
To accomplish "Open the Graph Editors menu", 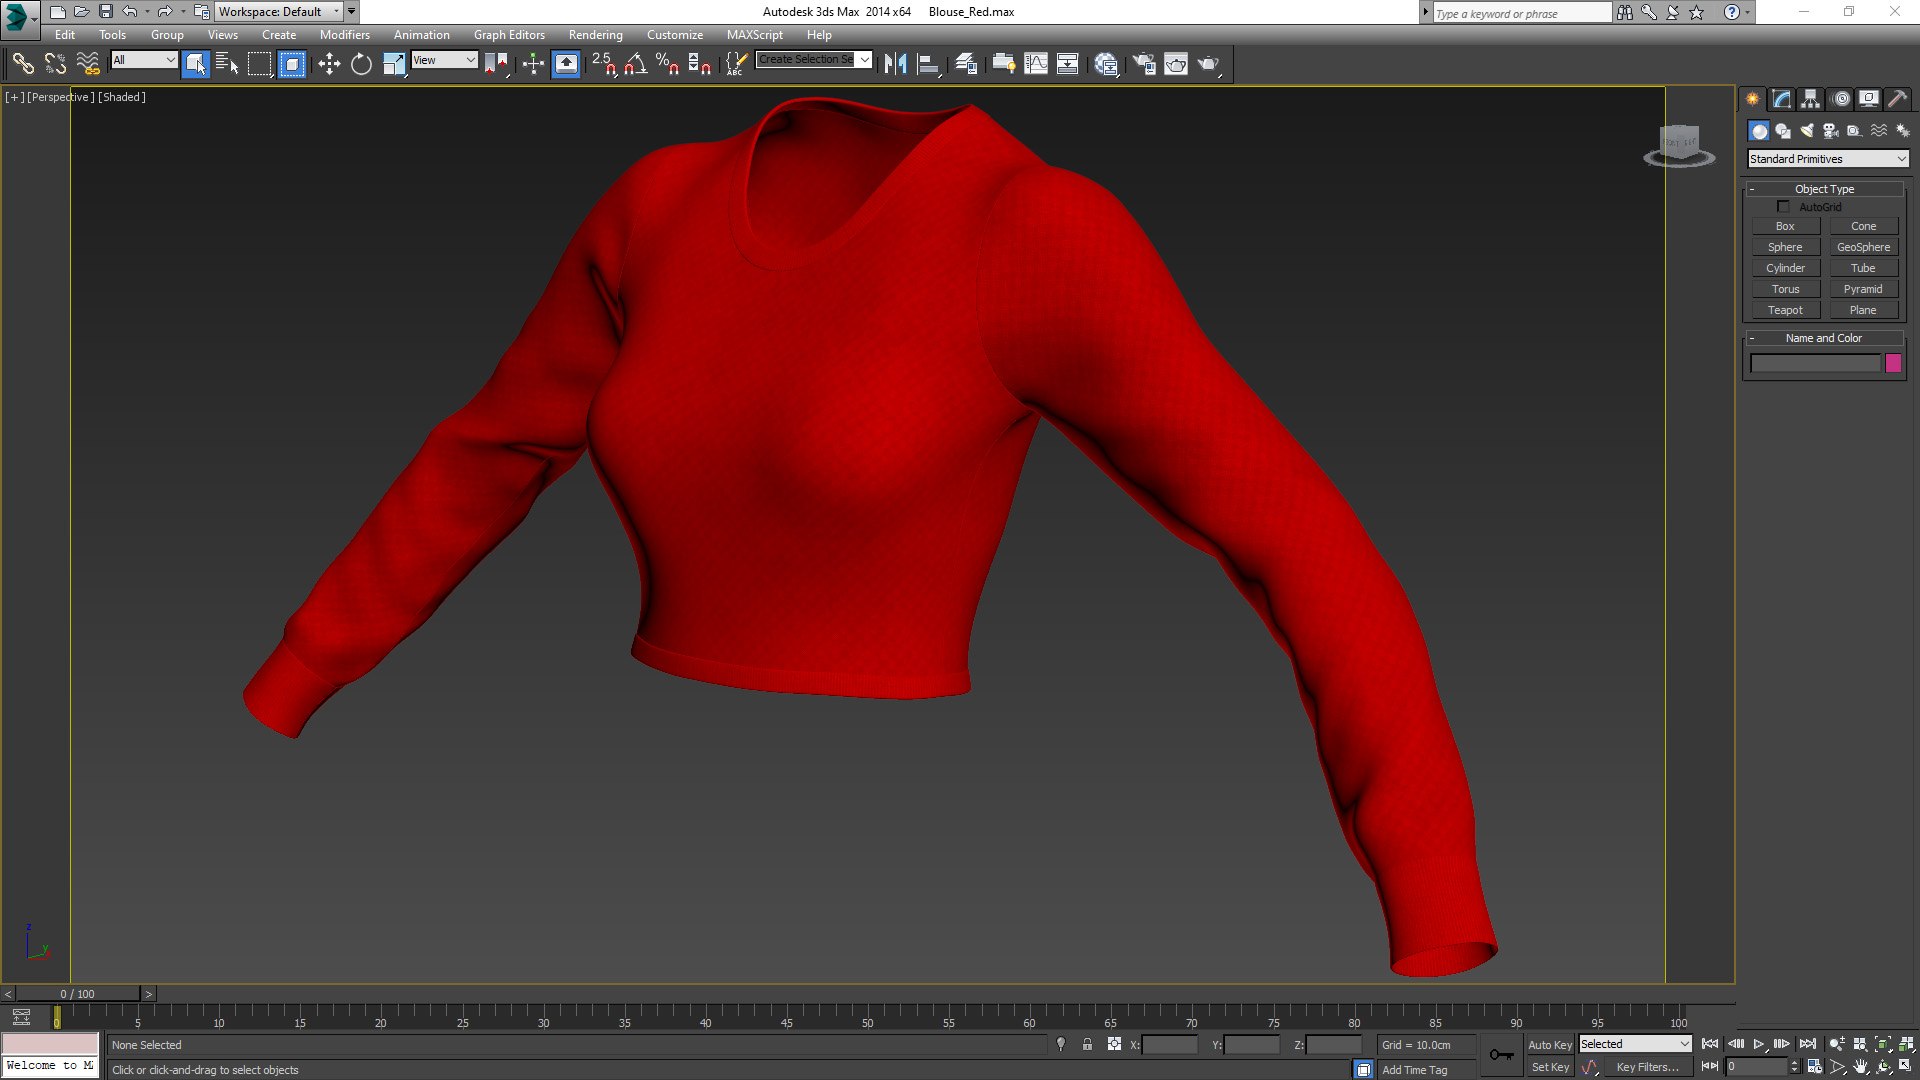I will click(x=509, y=34).
